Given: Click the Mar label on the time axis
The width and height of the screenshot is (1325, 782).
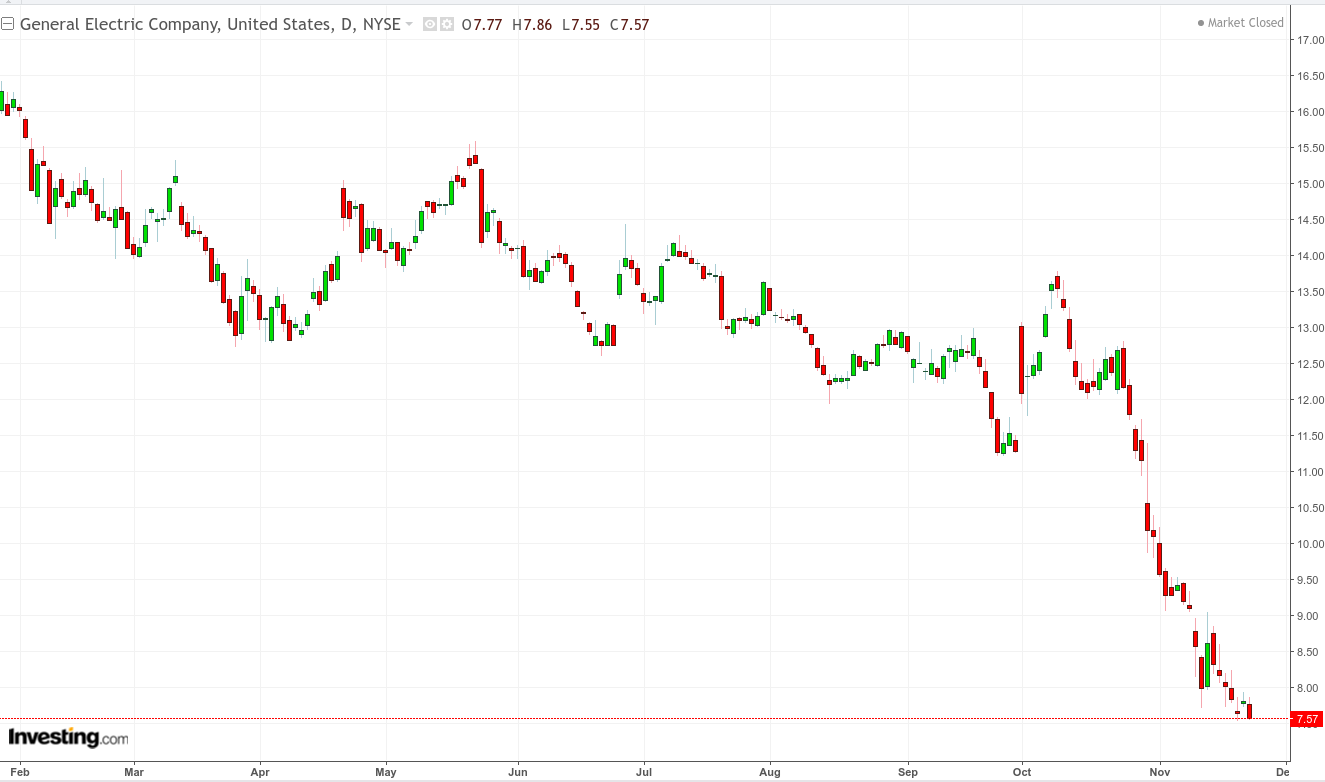Looking at the screenshot, I should click(135, 772).
